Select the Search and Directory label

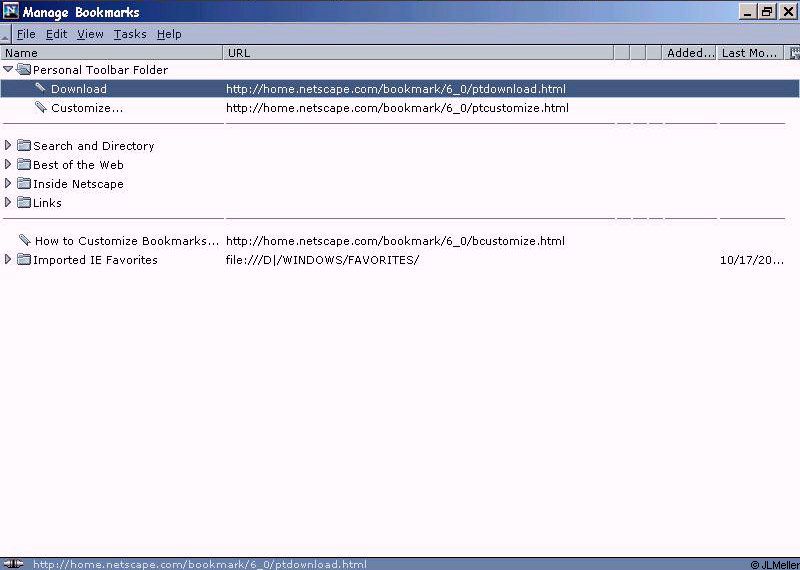(x=93, y=146)
